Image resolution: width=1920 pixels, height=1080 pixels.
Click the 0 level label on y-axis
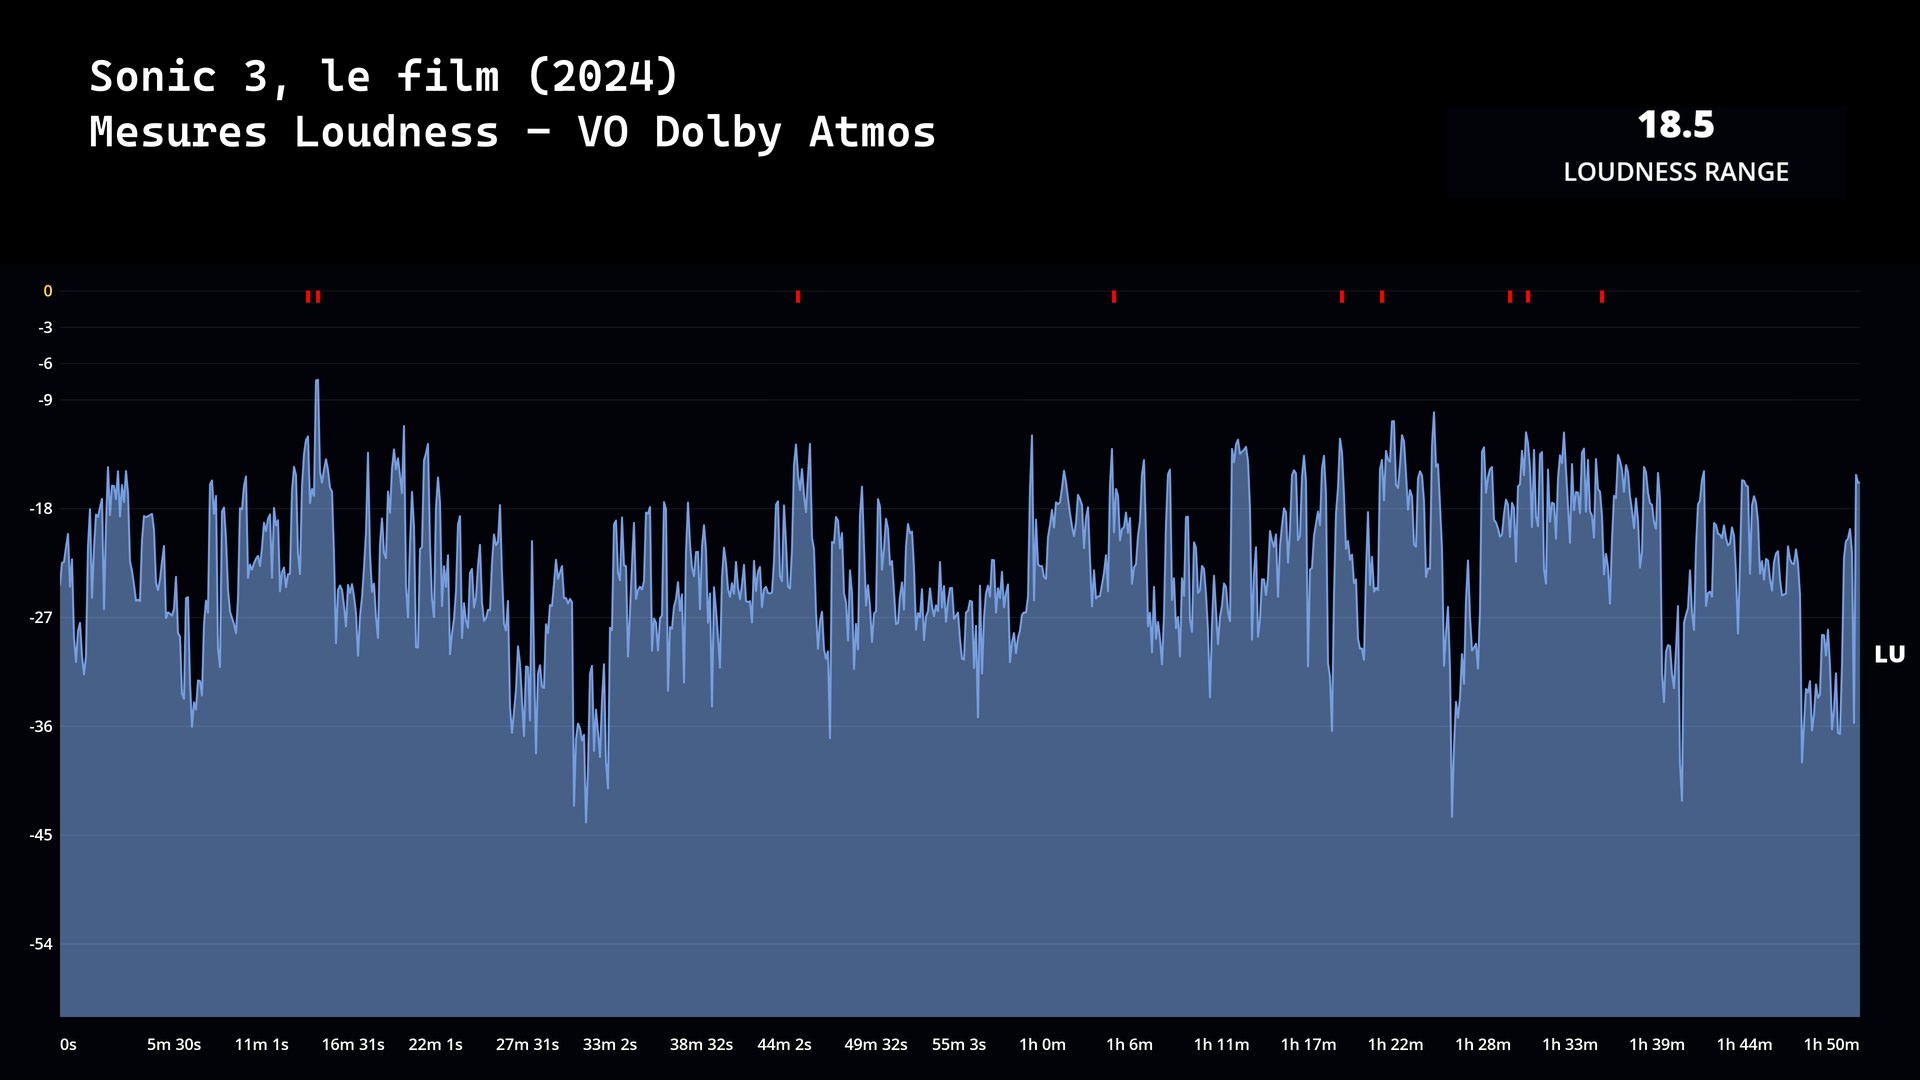[x=47, y=291]
